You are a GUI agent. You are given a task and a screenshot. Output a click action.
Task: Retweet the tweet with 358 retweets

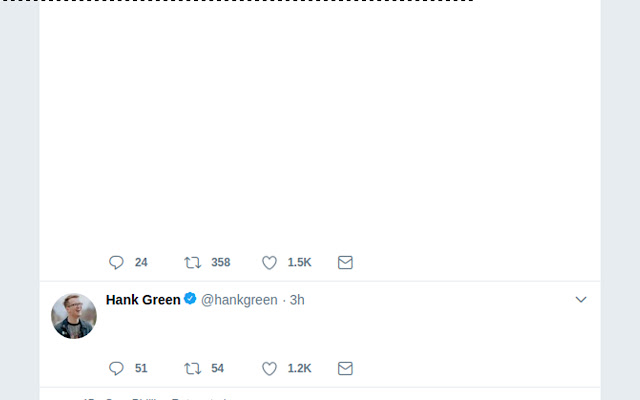point(193,262)
